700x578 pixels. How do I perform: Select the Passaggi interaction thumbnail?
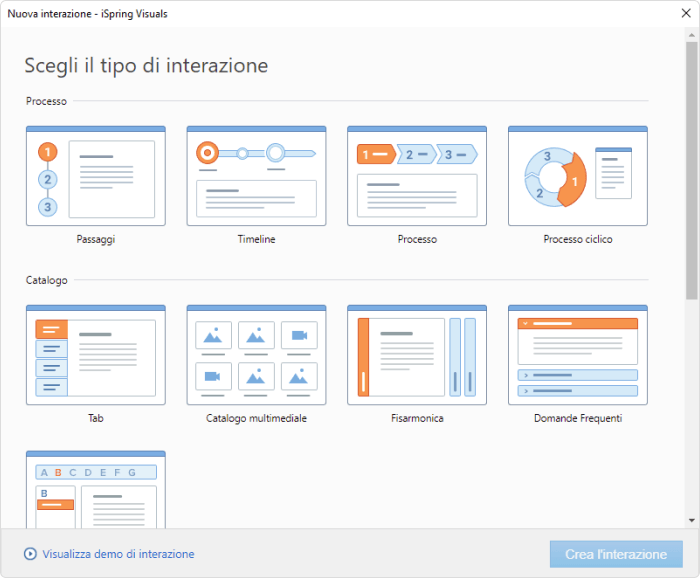tap(96, 176)
